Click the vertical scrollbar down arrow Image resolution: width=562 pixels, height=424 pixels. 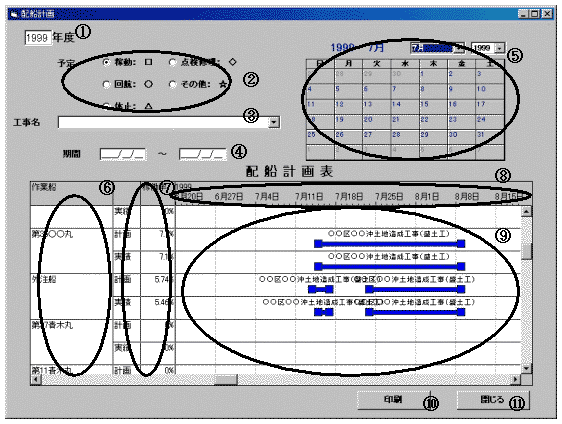526,368
